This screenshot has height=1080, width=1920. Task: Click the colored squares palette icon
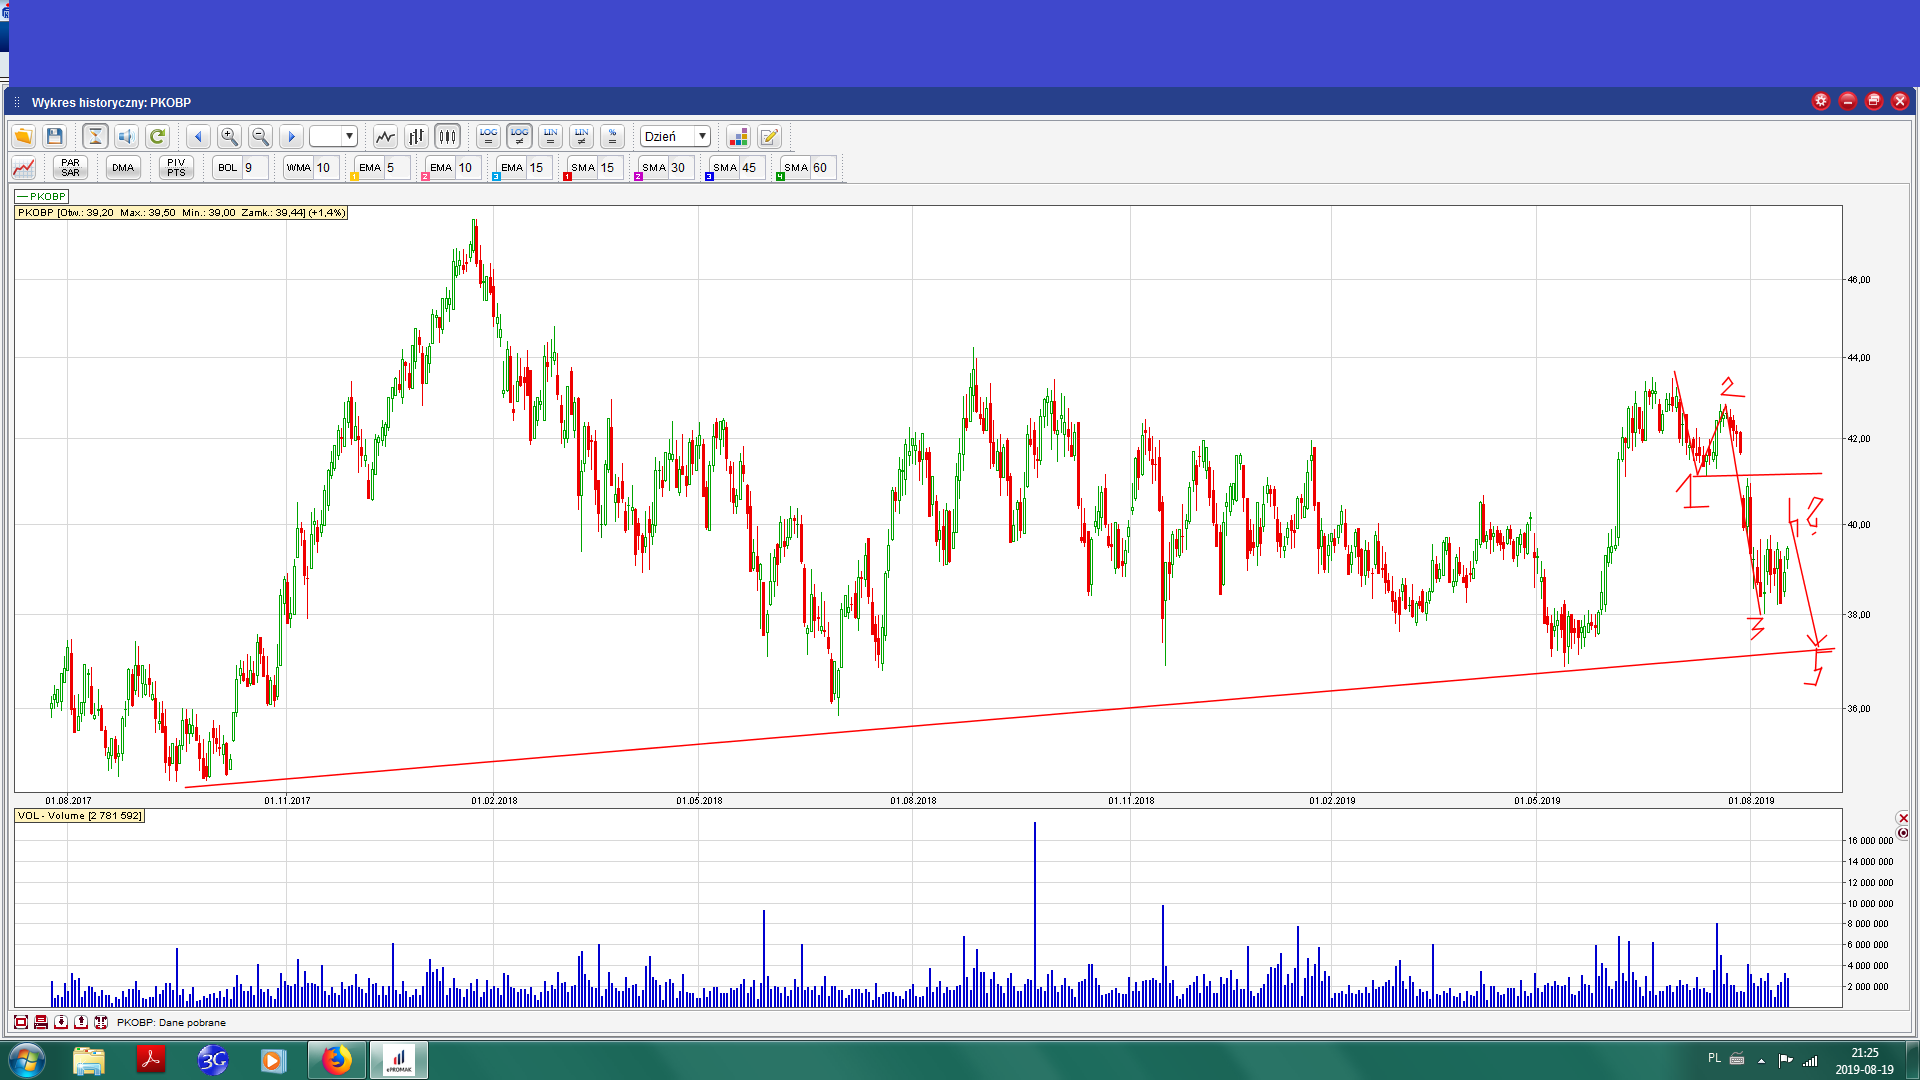[738, 136]
